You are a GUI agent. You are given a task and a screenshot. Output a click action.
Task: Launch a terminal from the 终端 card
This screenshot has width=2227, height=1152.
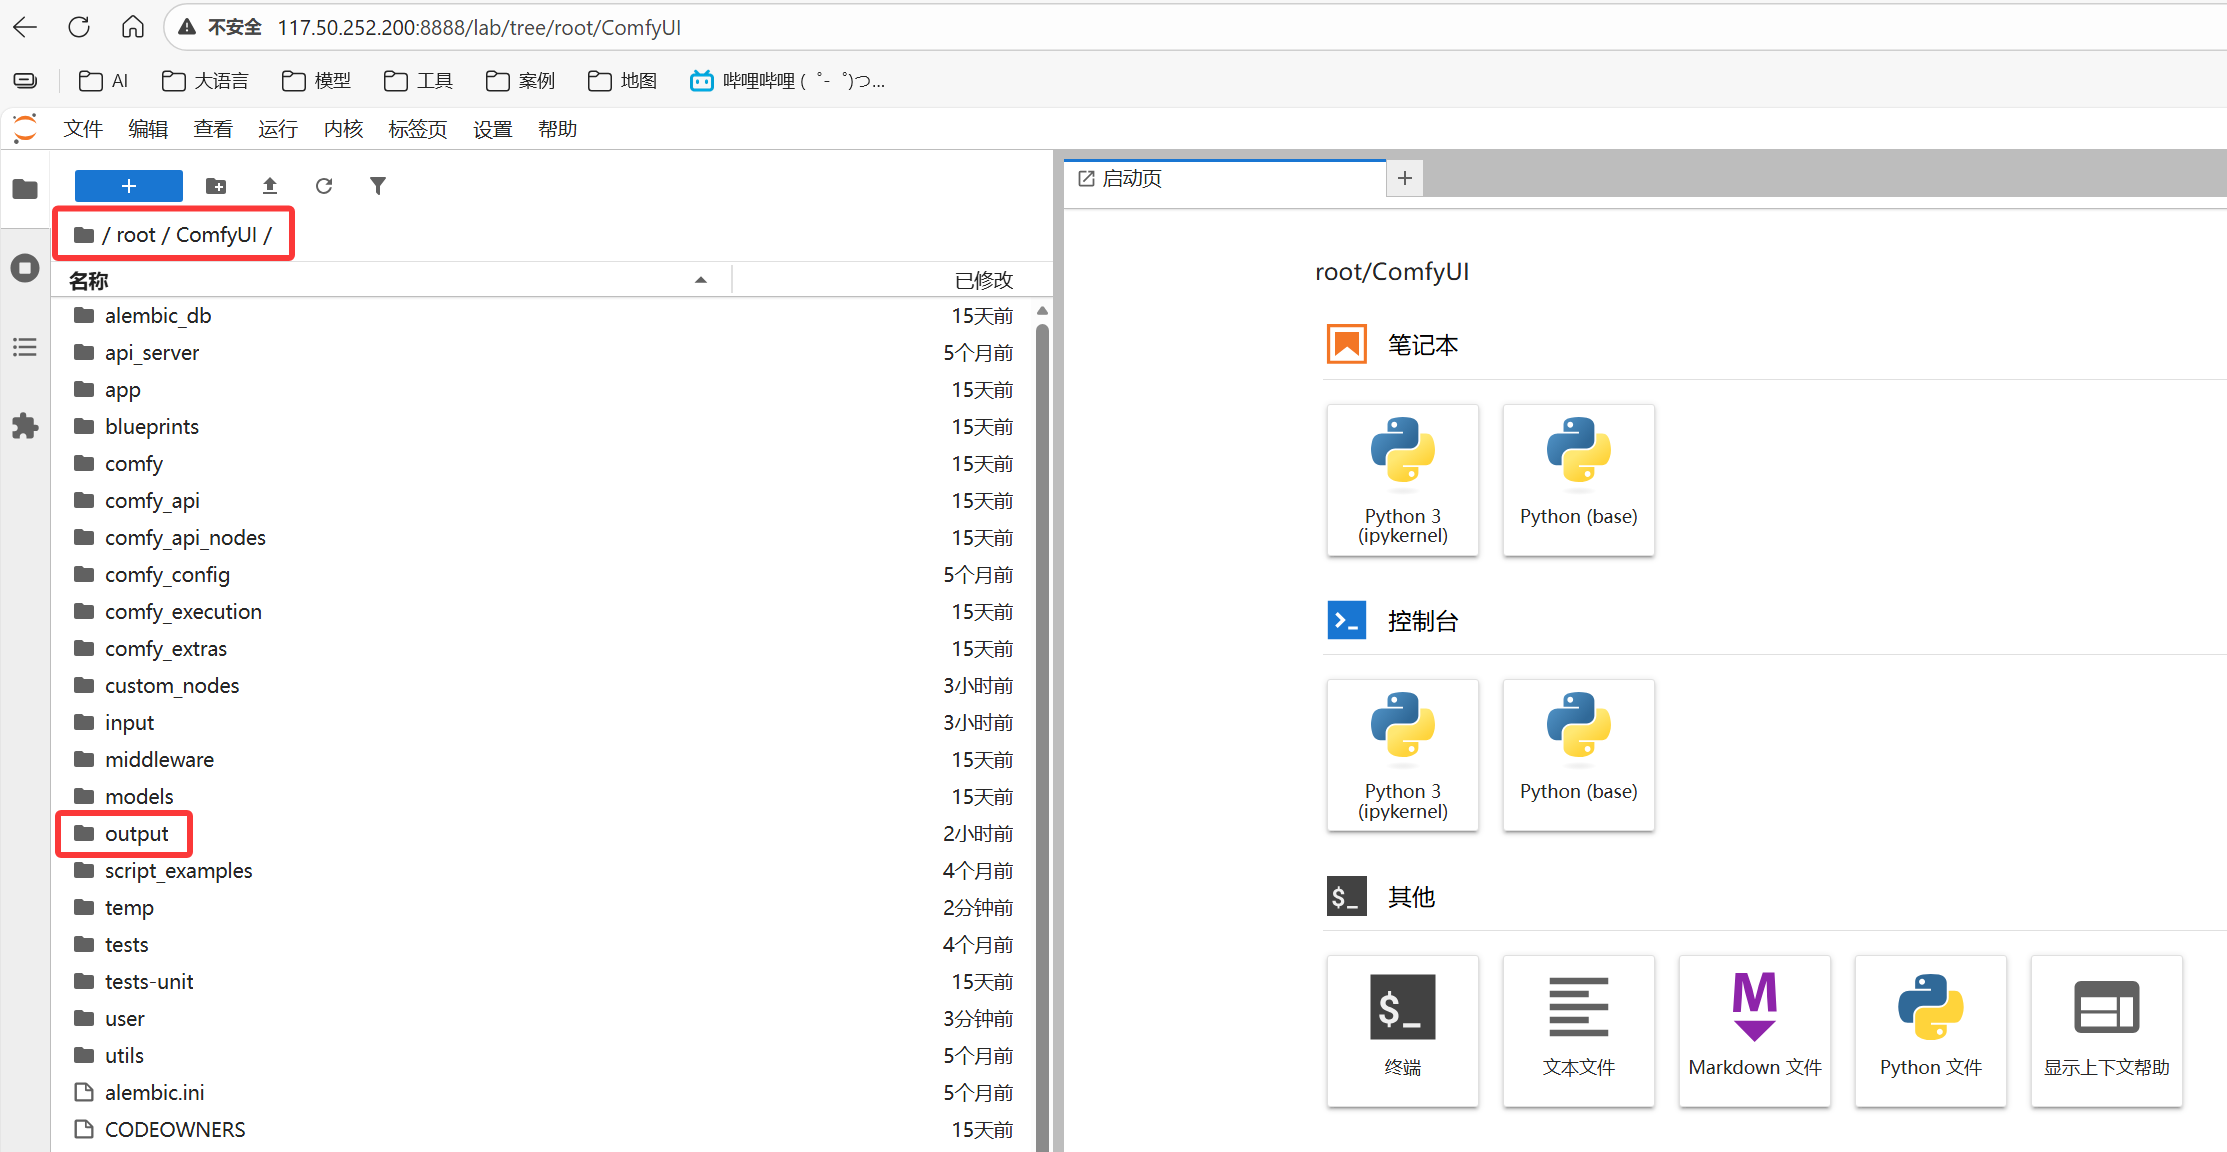1402,1030
